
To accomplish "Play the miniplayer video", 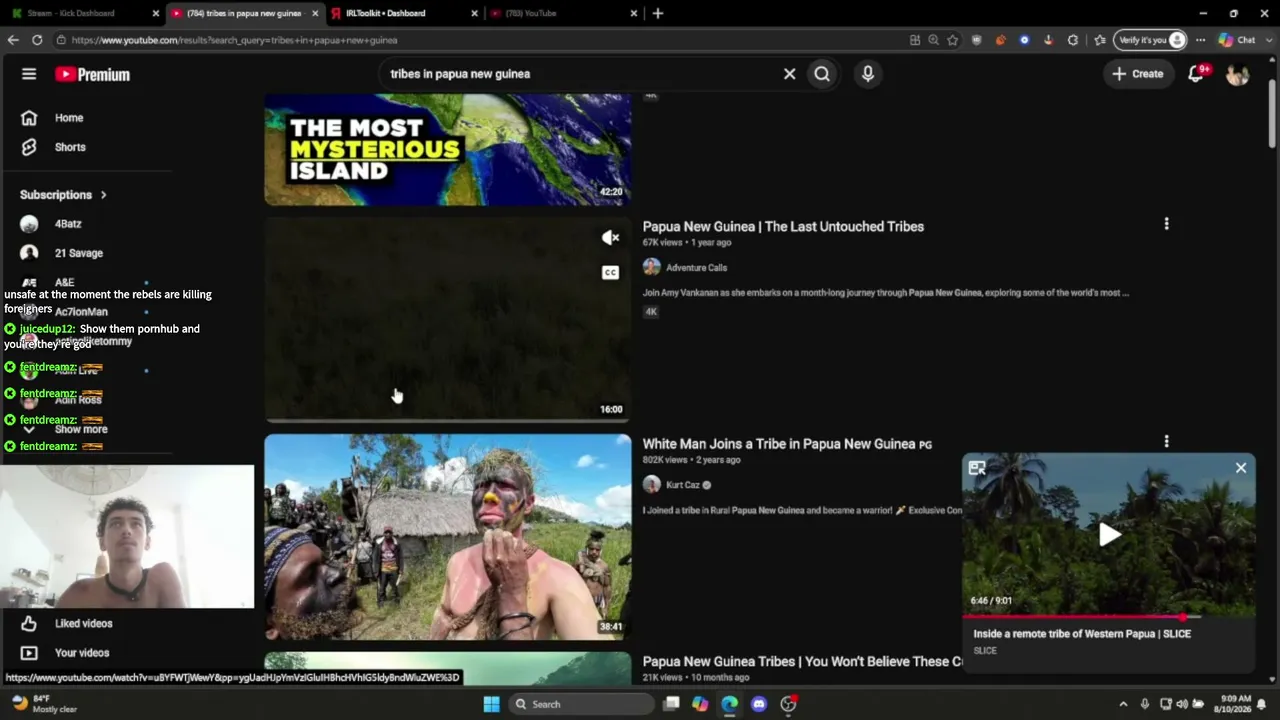I will [1109, 535].
